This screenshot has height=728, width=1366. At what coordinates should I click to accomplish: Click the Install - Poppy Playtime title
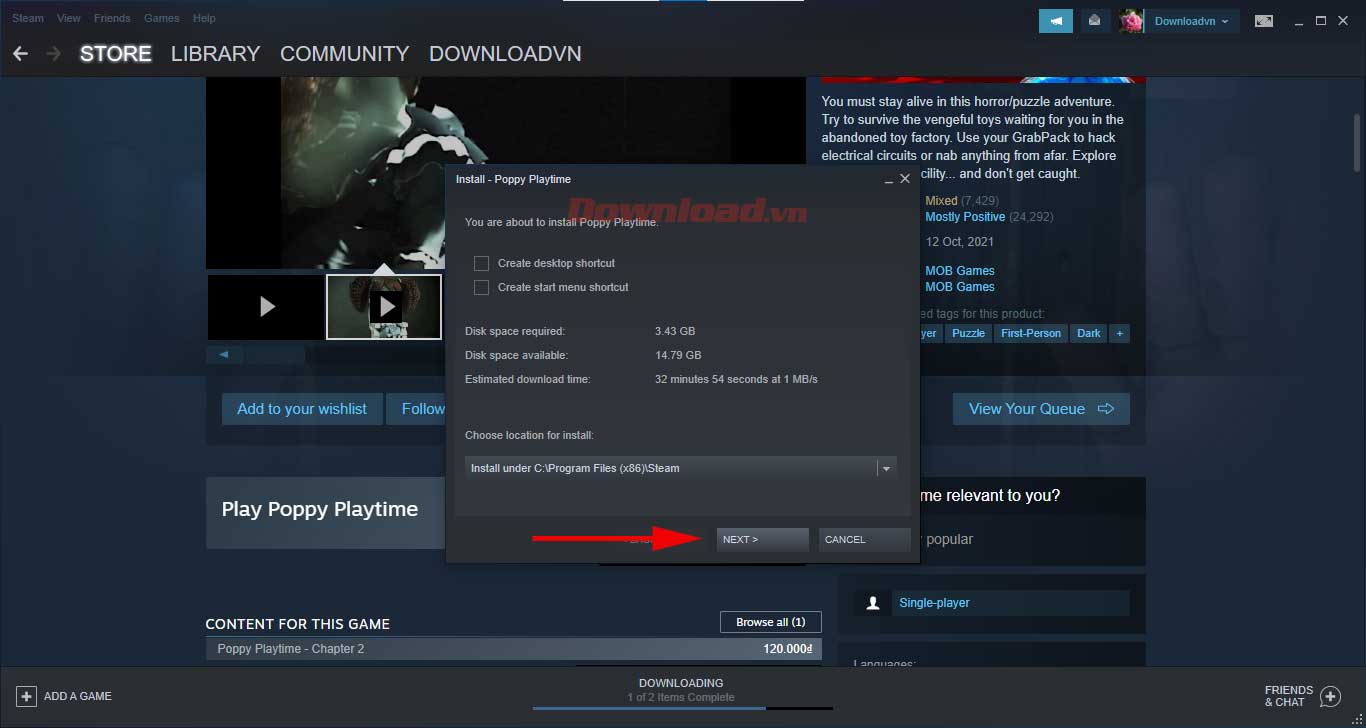coord(514,179)
